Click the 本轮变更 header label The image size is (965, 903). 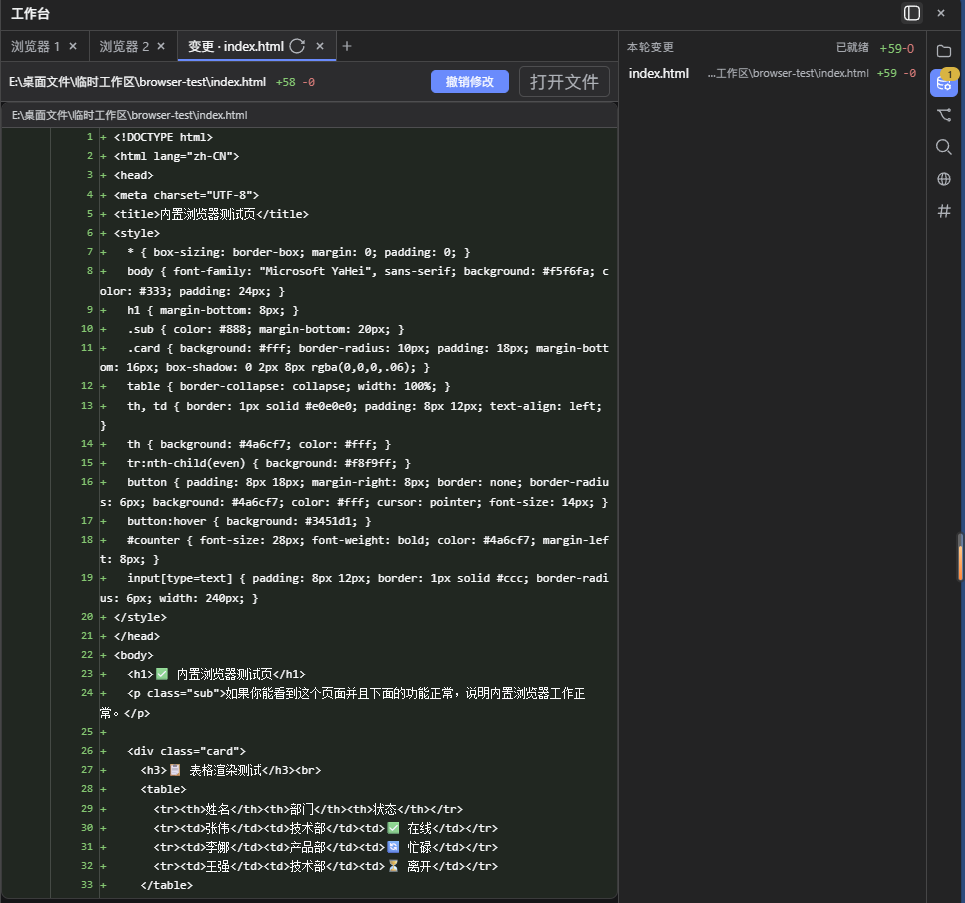tap(651, 47)
